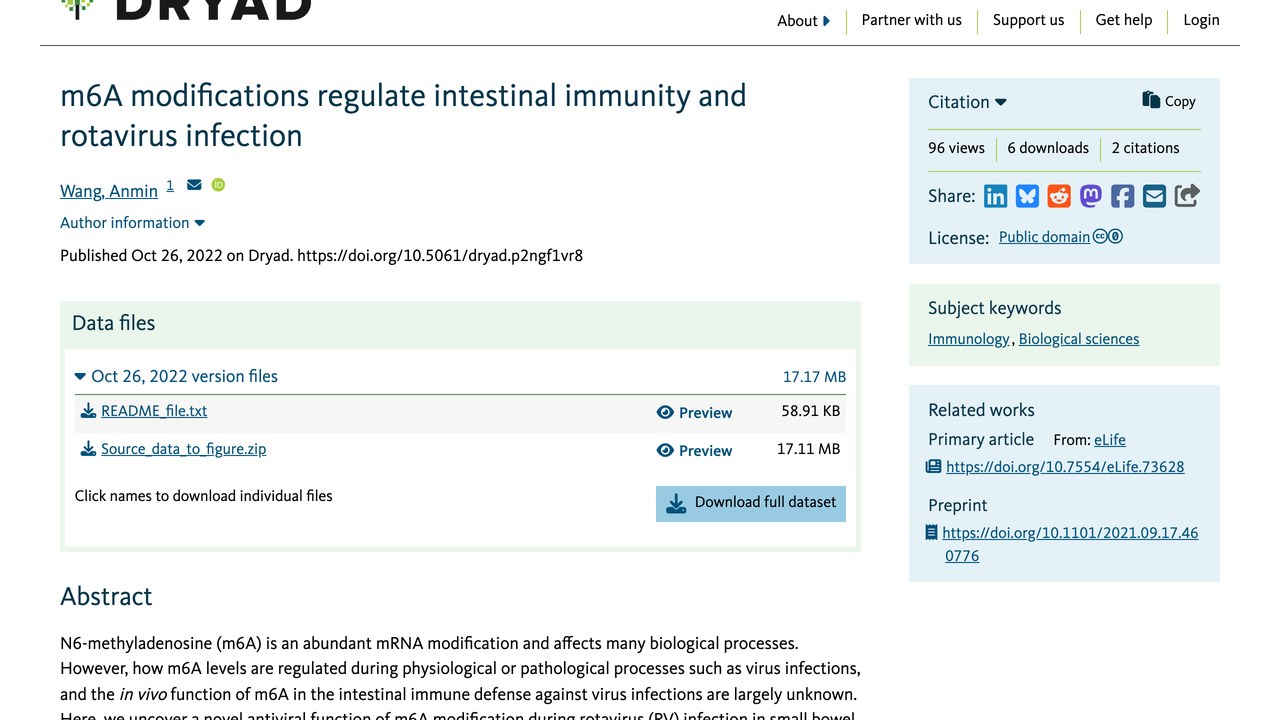1280x720 pixels.
Task: Open Partner with us page
Action: (911, 20)
